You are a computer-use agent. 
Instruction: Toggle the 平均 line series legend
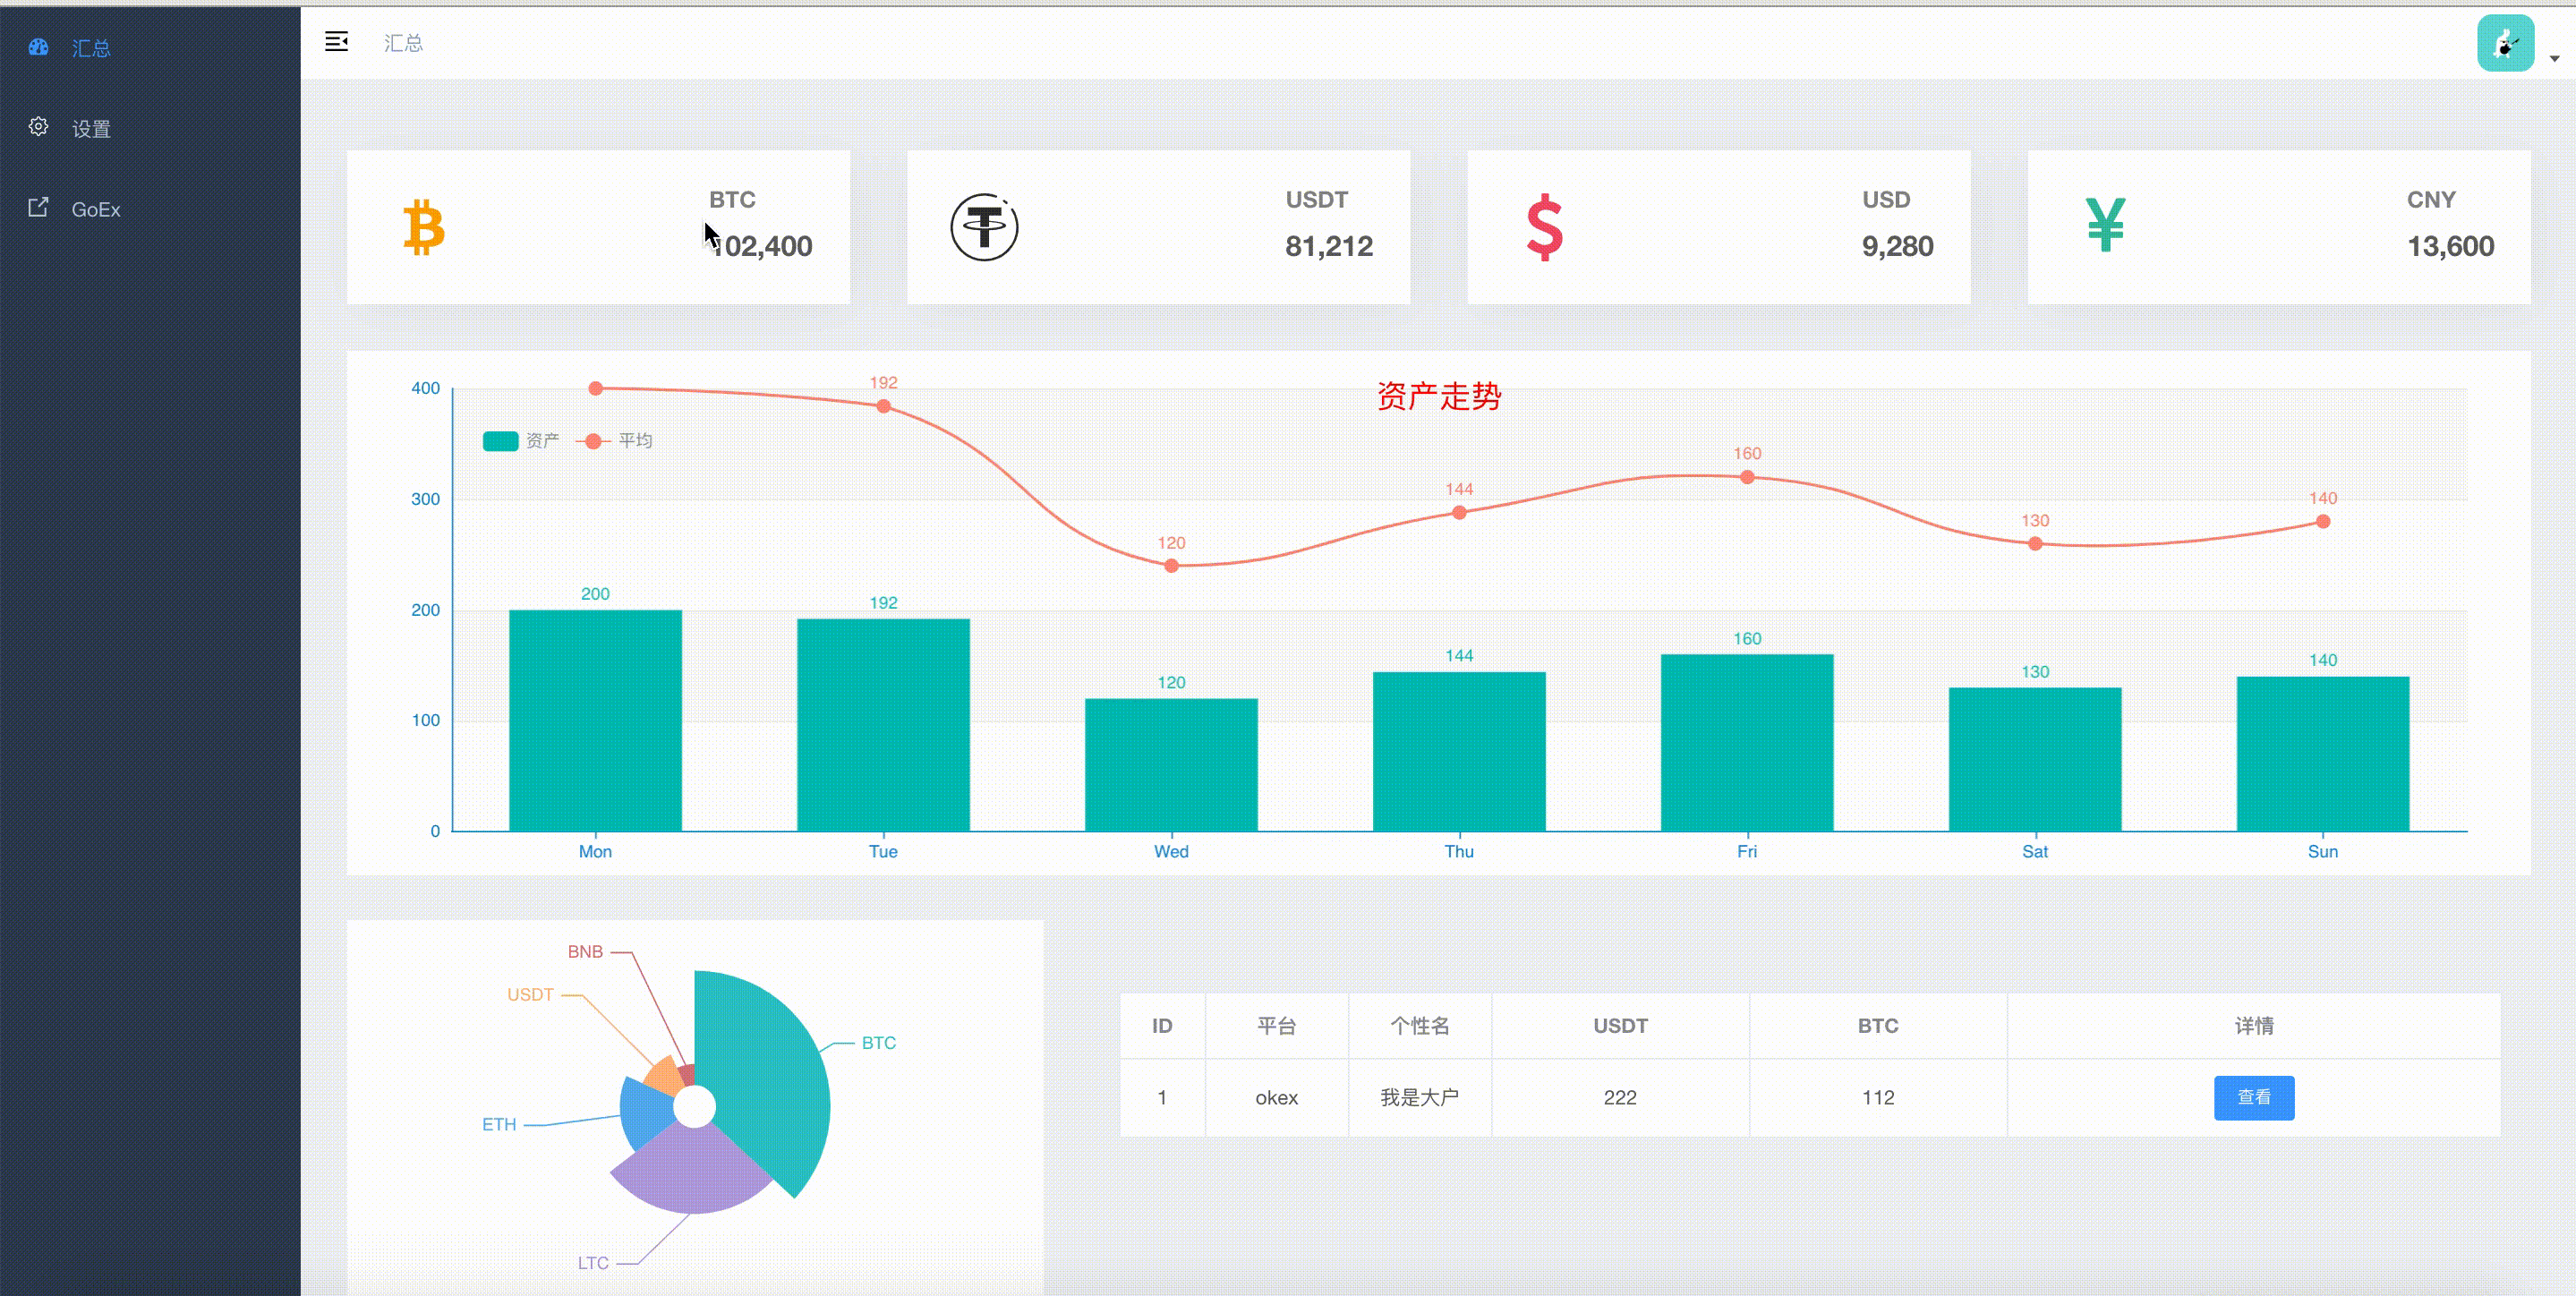pos(594,441)
